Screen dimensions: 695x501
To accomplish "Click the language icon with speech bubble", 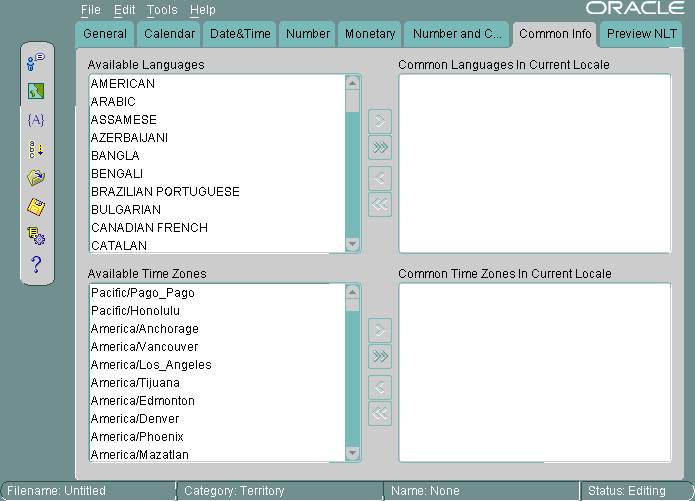I will [36, 63].
